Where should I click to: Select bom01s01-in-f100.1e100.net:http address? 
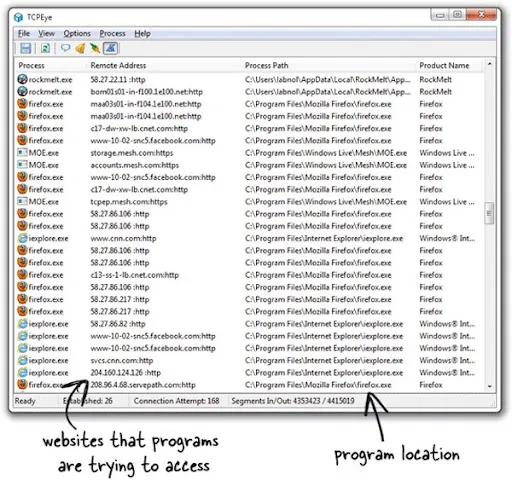tap(146, 92)
